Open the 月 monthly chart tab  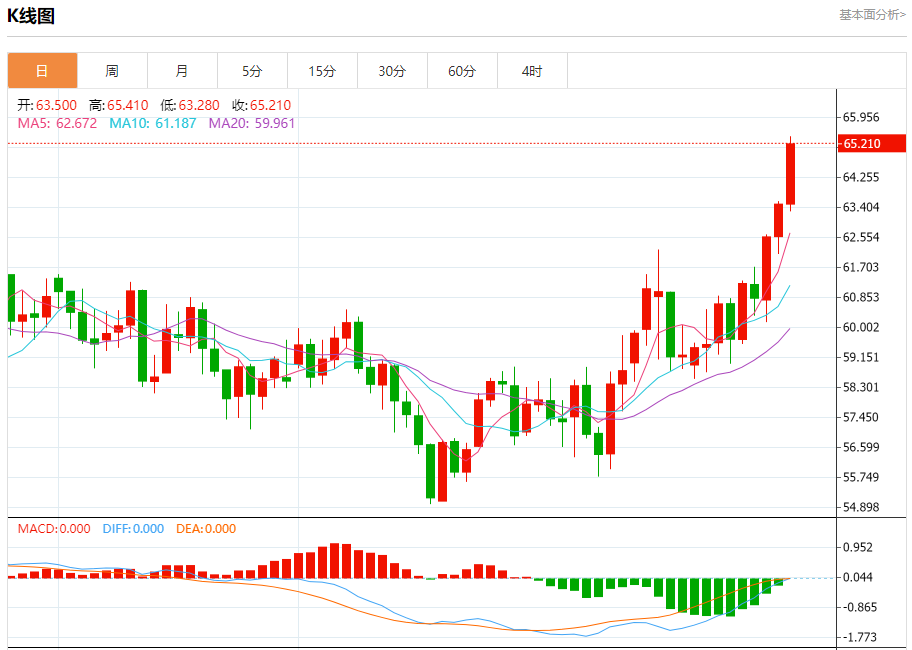coord(182,71)
